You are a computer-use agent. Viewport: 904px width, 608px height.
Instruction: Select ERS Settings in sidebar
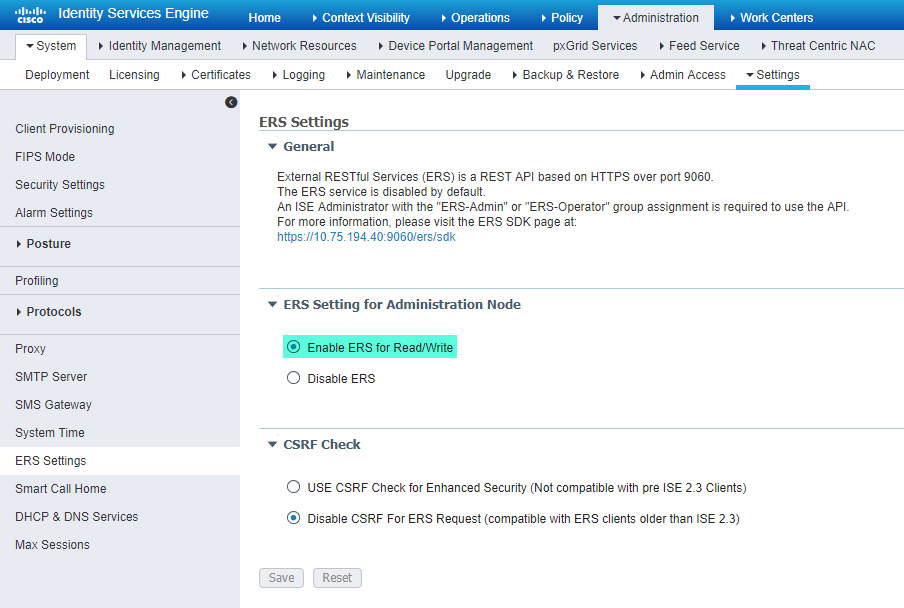pyautogui.click(x=120, y=461)
